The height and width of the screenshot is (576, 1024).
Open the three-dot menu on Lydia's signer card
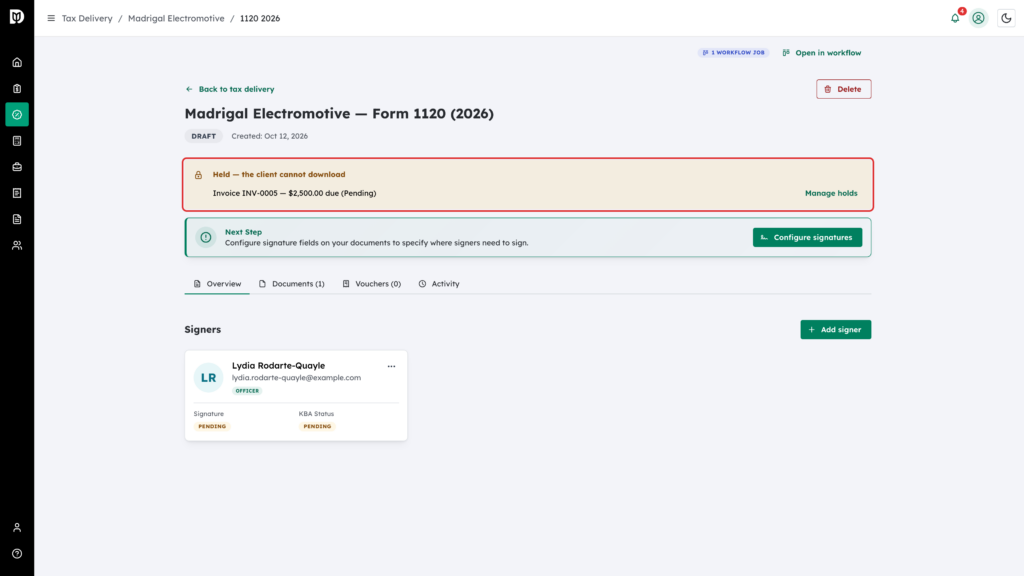(x=391, y=366)
